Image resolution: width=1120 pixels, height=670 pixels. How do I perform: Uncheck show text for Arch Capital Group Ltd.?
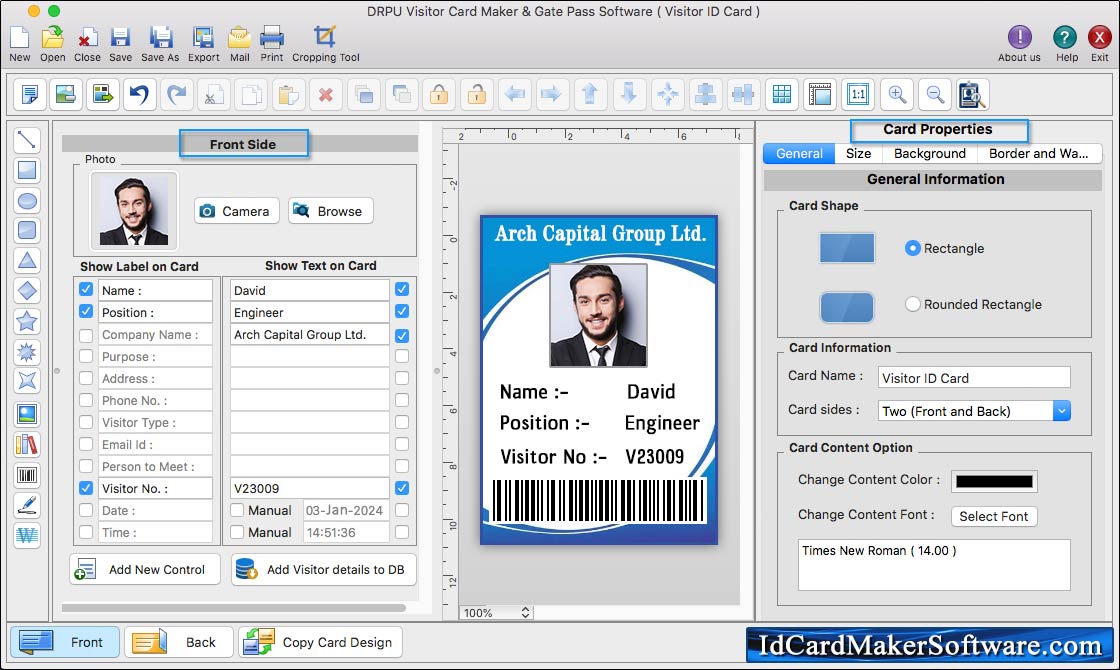(x=402, y=335)
